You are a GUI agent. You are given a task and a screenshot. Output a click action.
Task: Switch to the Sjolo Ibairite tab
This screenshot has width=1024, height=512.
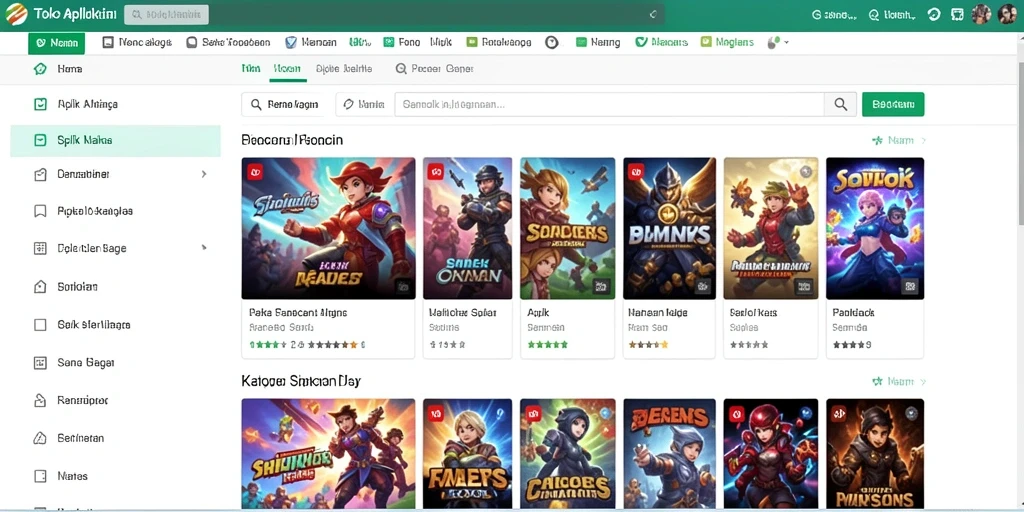click(344, 69)
